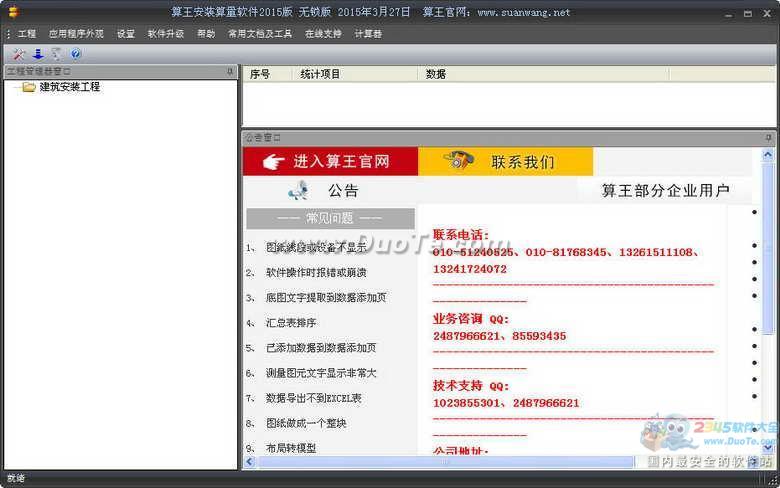Select the 建筑安装工程 tree node
This screenshot has width=780, height=488.
pos(69,87)
